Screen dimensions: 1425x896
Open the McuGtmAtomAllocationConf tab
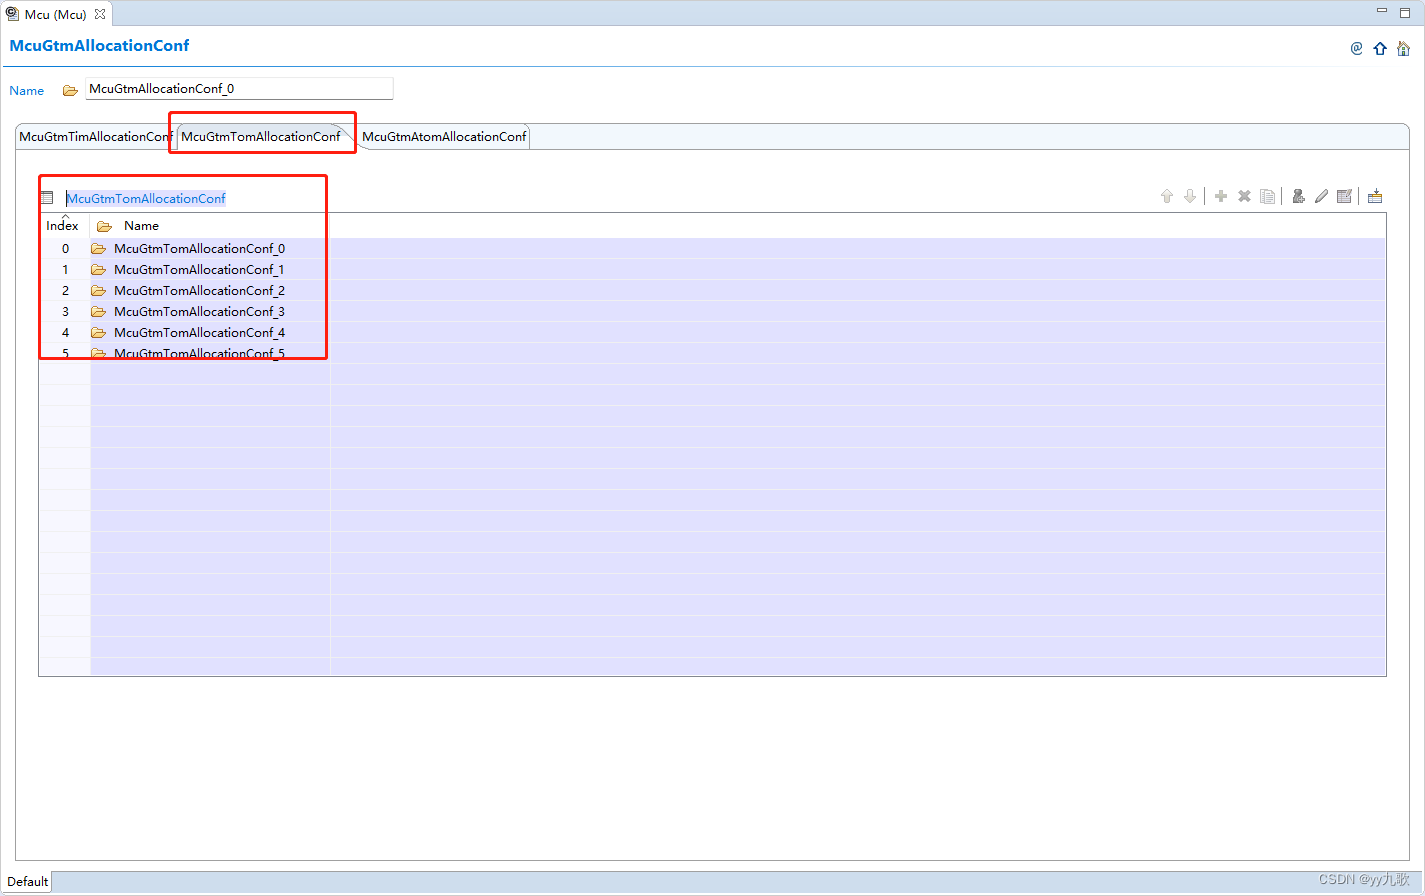[x=444, y=137]
